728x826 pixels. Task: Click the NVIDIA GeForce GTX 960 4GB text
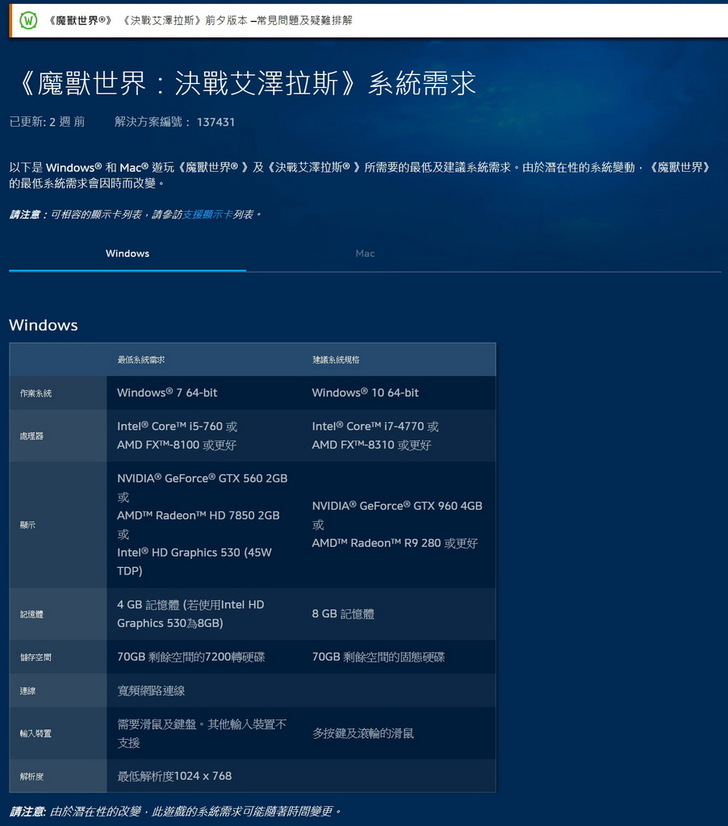click(397, 506)
